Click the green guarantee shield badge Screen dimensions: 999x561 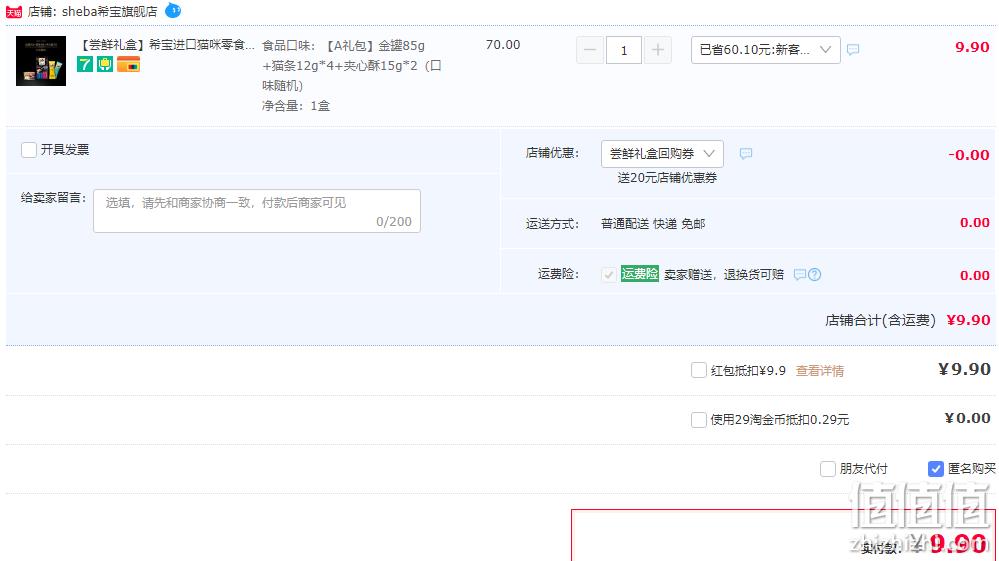click(x=105, y=64)
